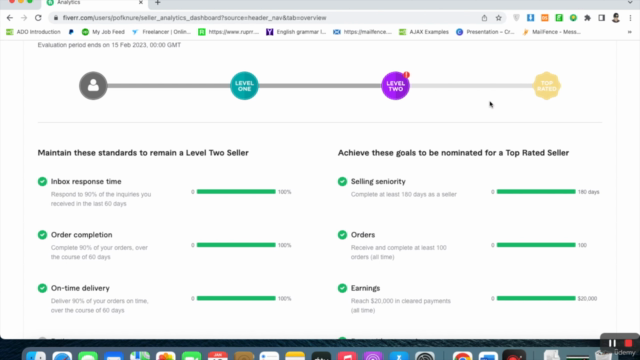This screenshot has height=360, width=640.
Task: Open Google Chrome from the dock
Action: point(462,356)
